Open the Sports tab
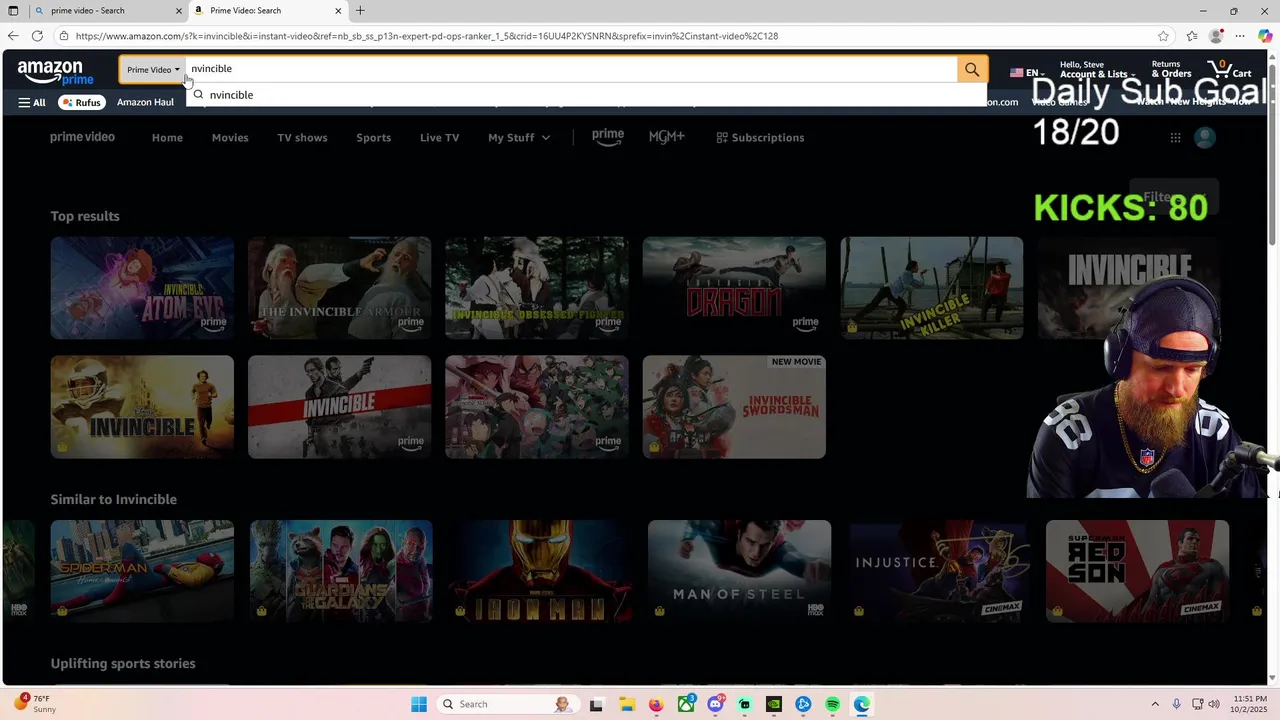Image resolution: width=1280 pixels, height=720 pixels. [x=373, y=137]
